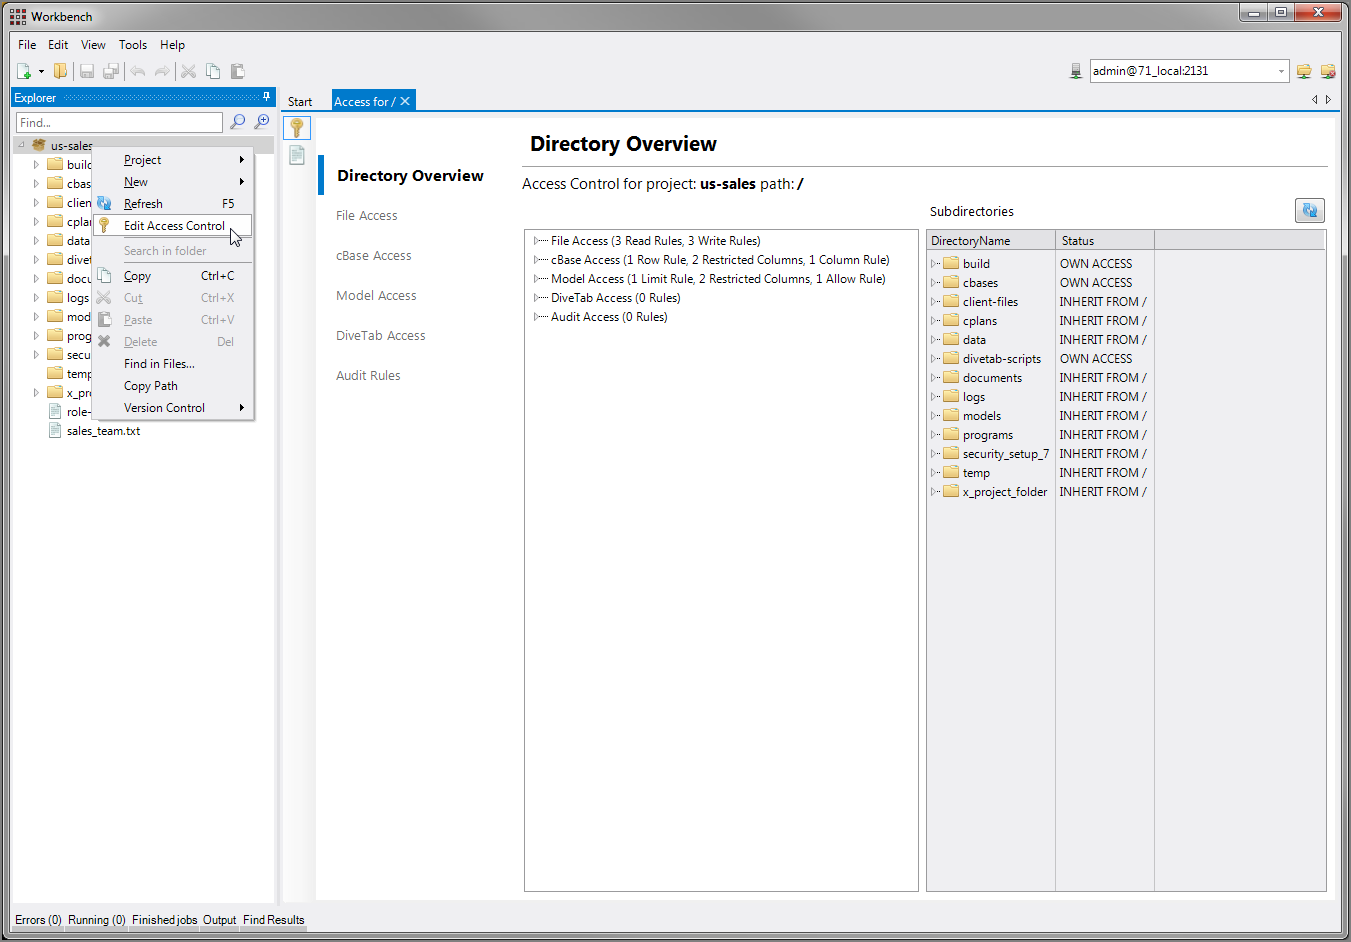The image size is (1351, 942).
Task: Toggle the pin on the Explorer panel
Action: [268, 97]
